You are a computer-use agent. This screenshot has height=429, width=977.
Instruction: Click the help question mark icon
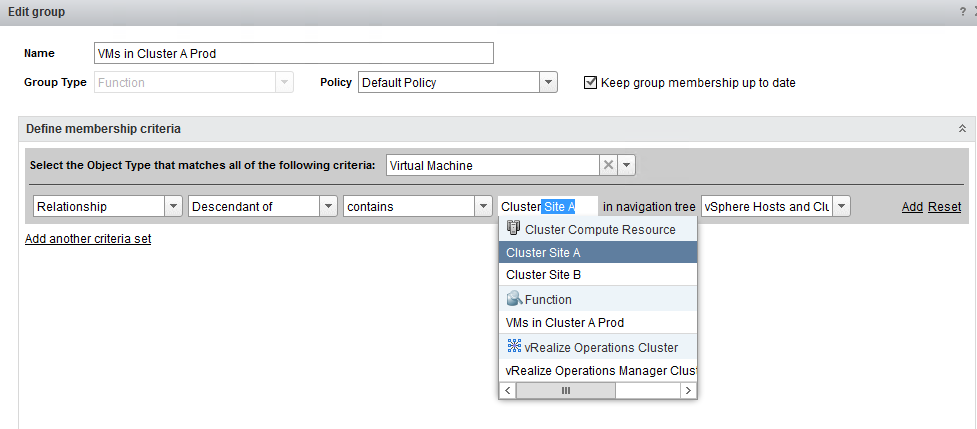pos(960,9)
